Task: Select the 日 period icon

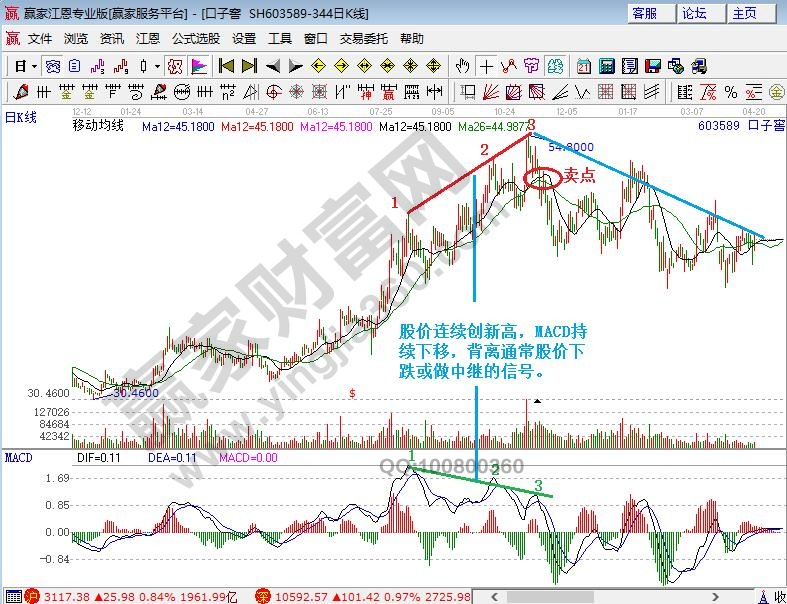Action: coord(20,66)
